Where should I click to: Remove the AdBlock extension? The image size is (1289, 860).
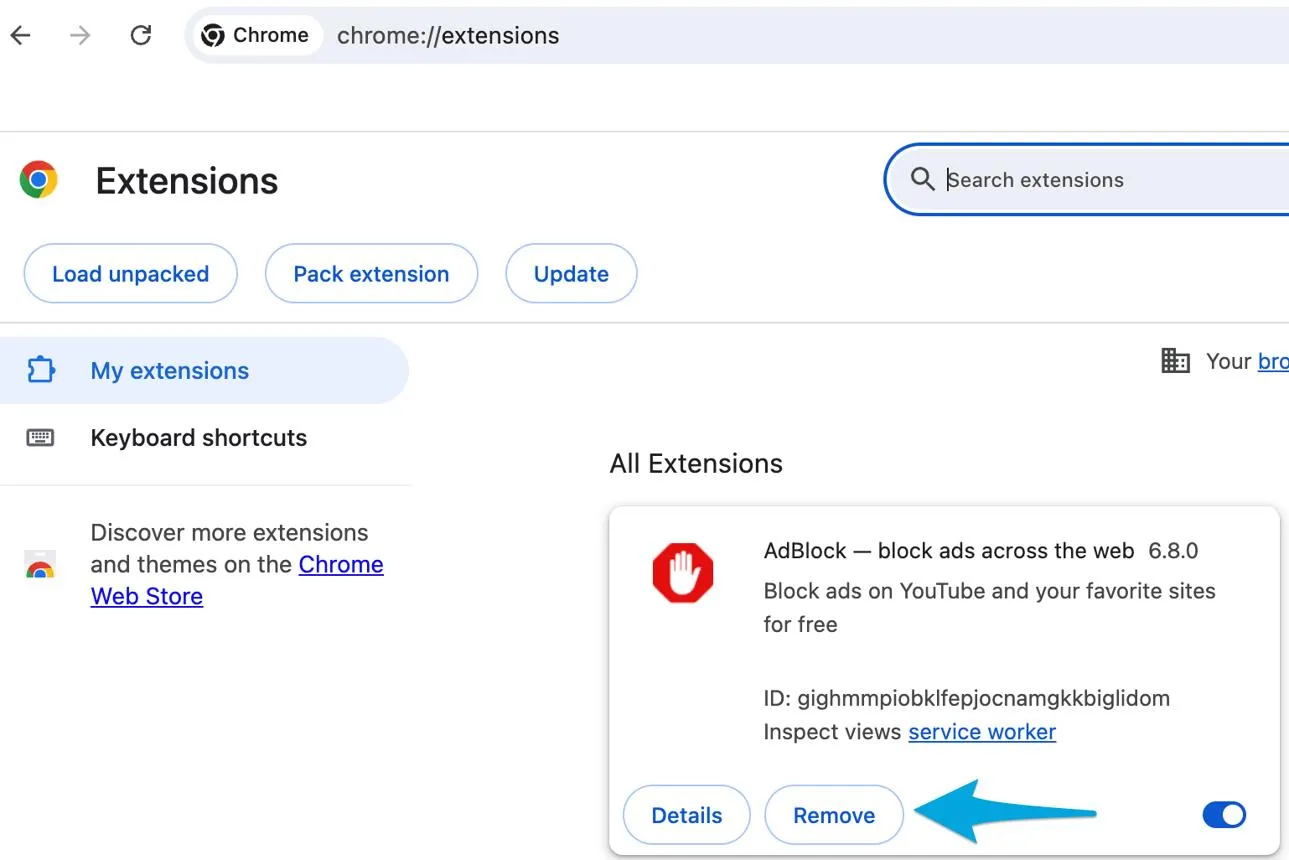(x=834, y=815)
